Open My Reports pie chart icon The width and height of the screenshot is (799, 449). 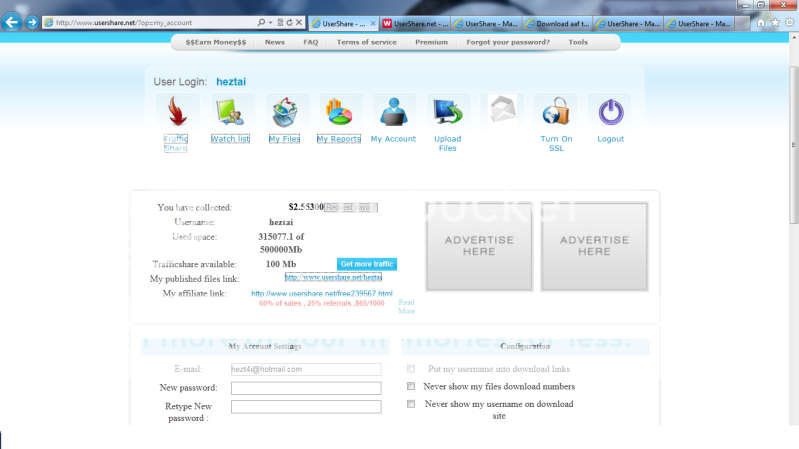[339, 111]
